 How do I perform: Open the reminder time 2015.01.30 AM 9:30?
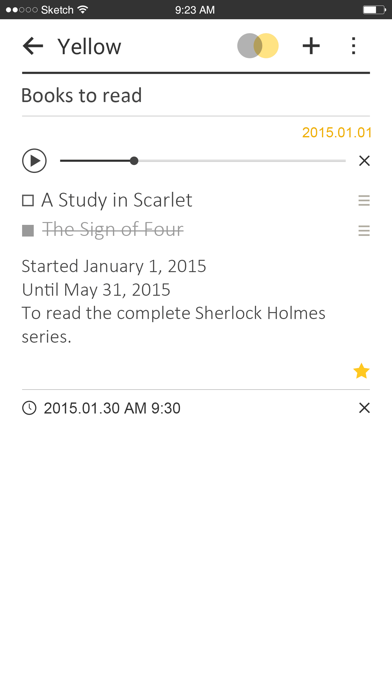click(x=112, y=408)
